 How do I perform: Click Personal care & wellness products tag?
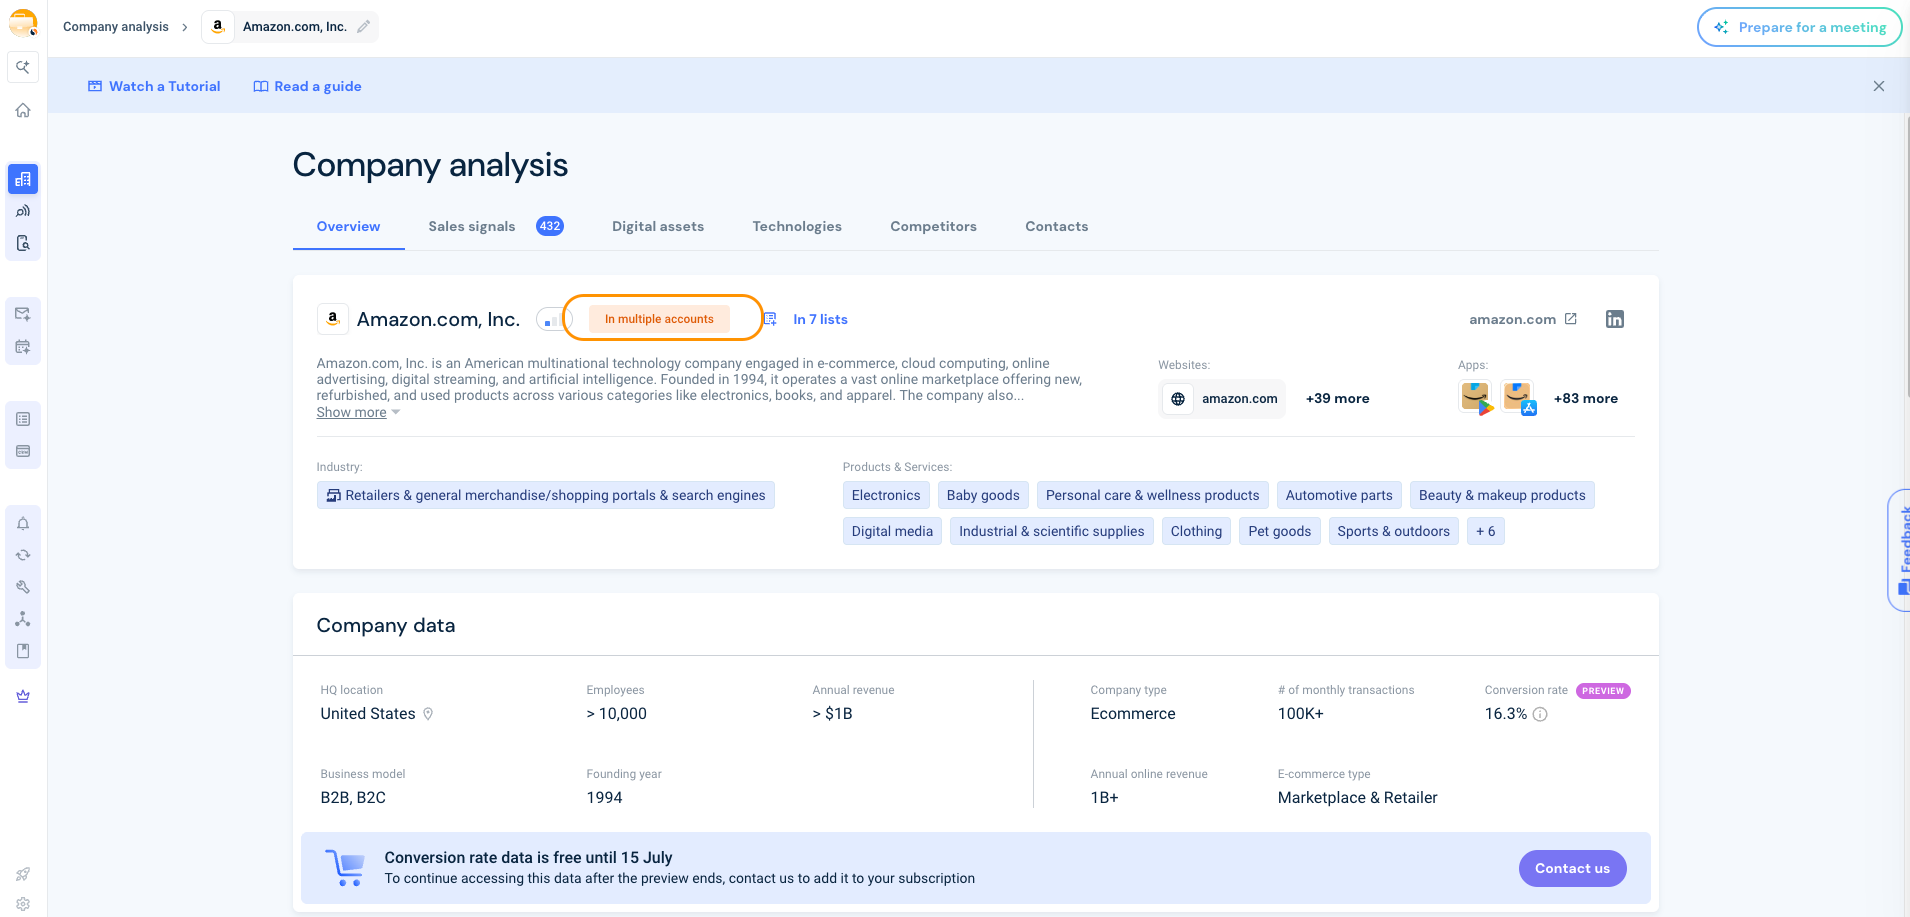tap(1153, 495)
